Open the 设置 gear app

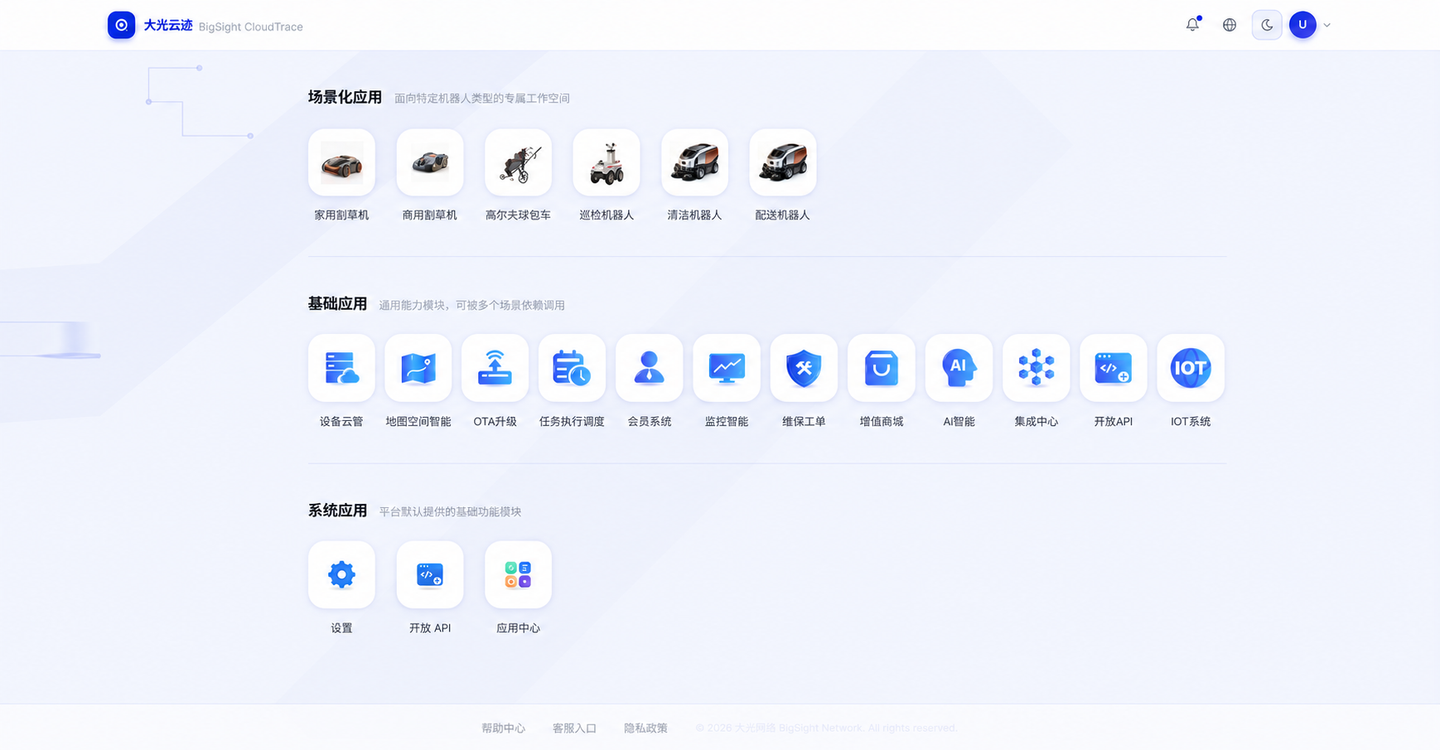342,575
